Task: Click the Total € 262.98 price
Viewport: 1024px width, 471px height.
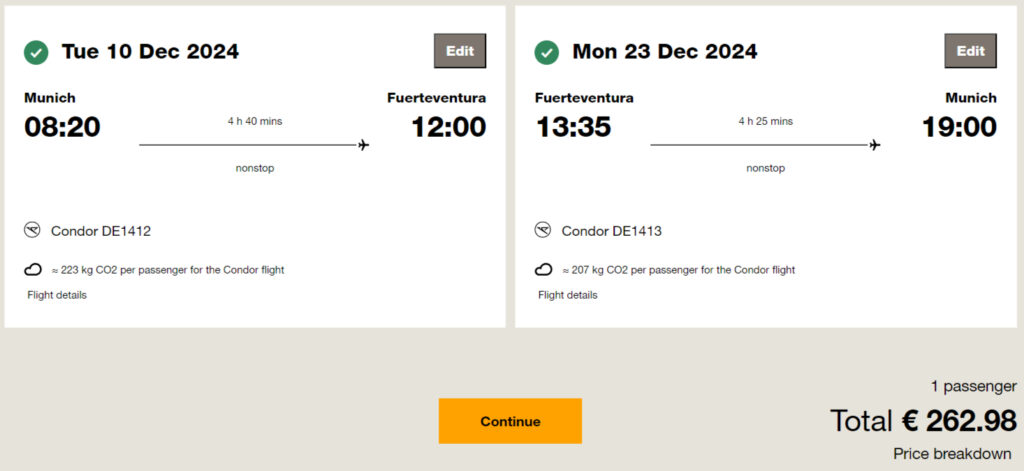Action: click(923, 421)
